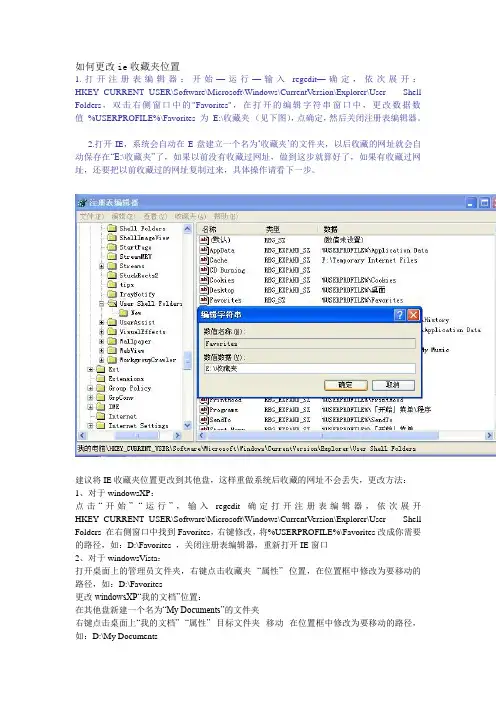The height and width of the screenshot is (702, 496).
Task: Click the Internet folder icon in tree
Action: click(x=101, y=416)
